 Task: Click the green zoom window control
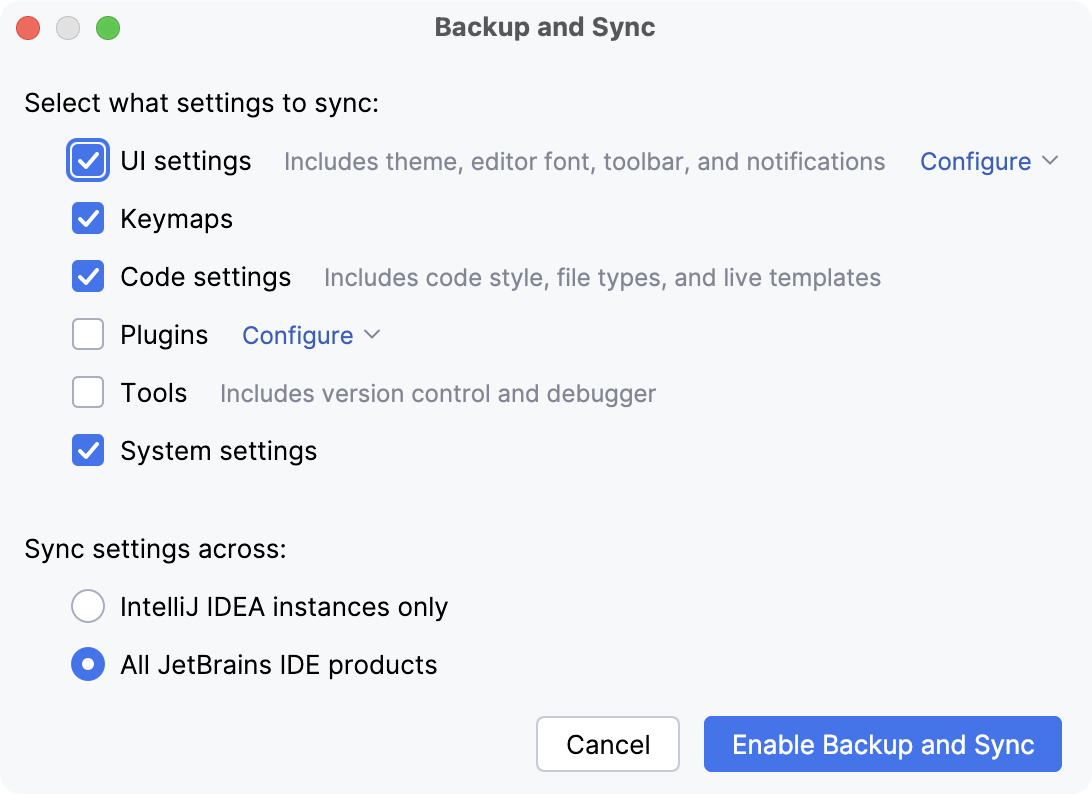pyautogui.click(x=108, y=28)
